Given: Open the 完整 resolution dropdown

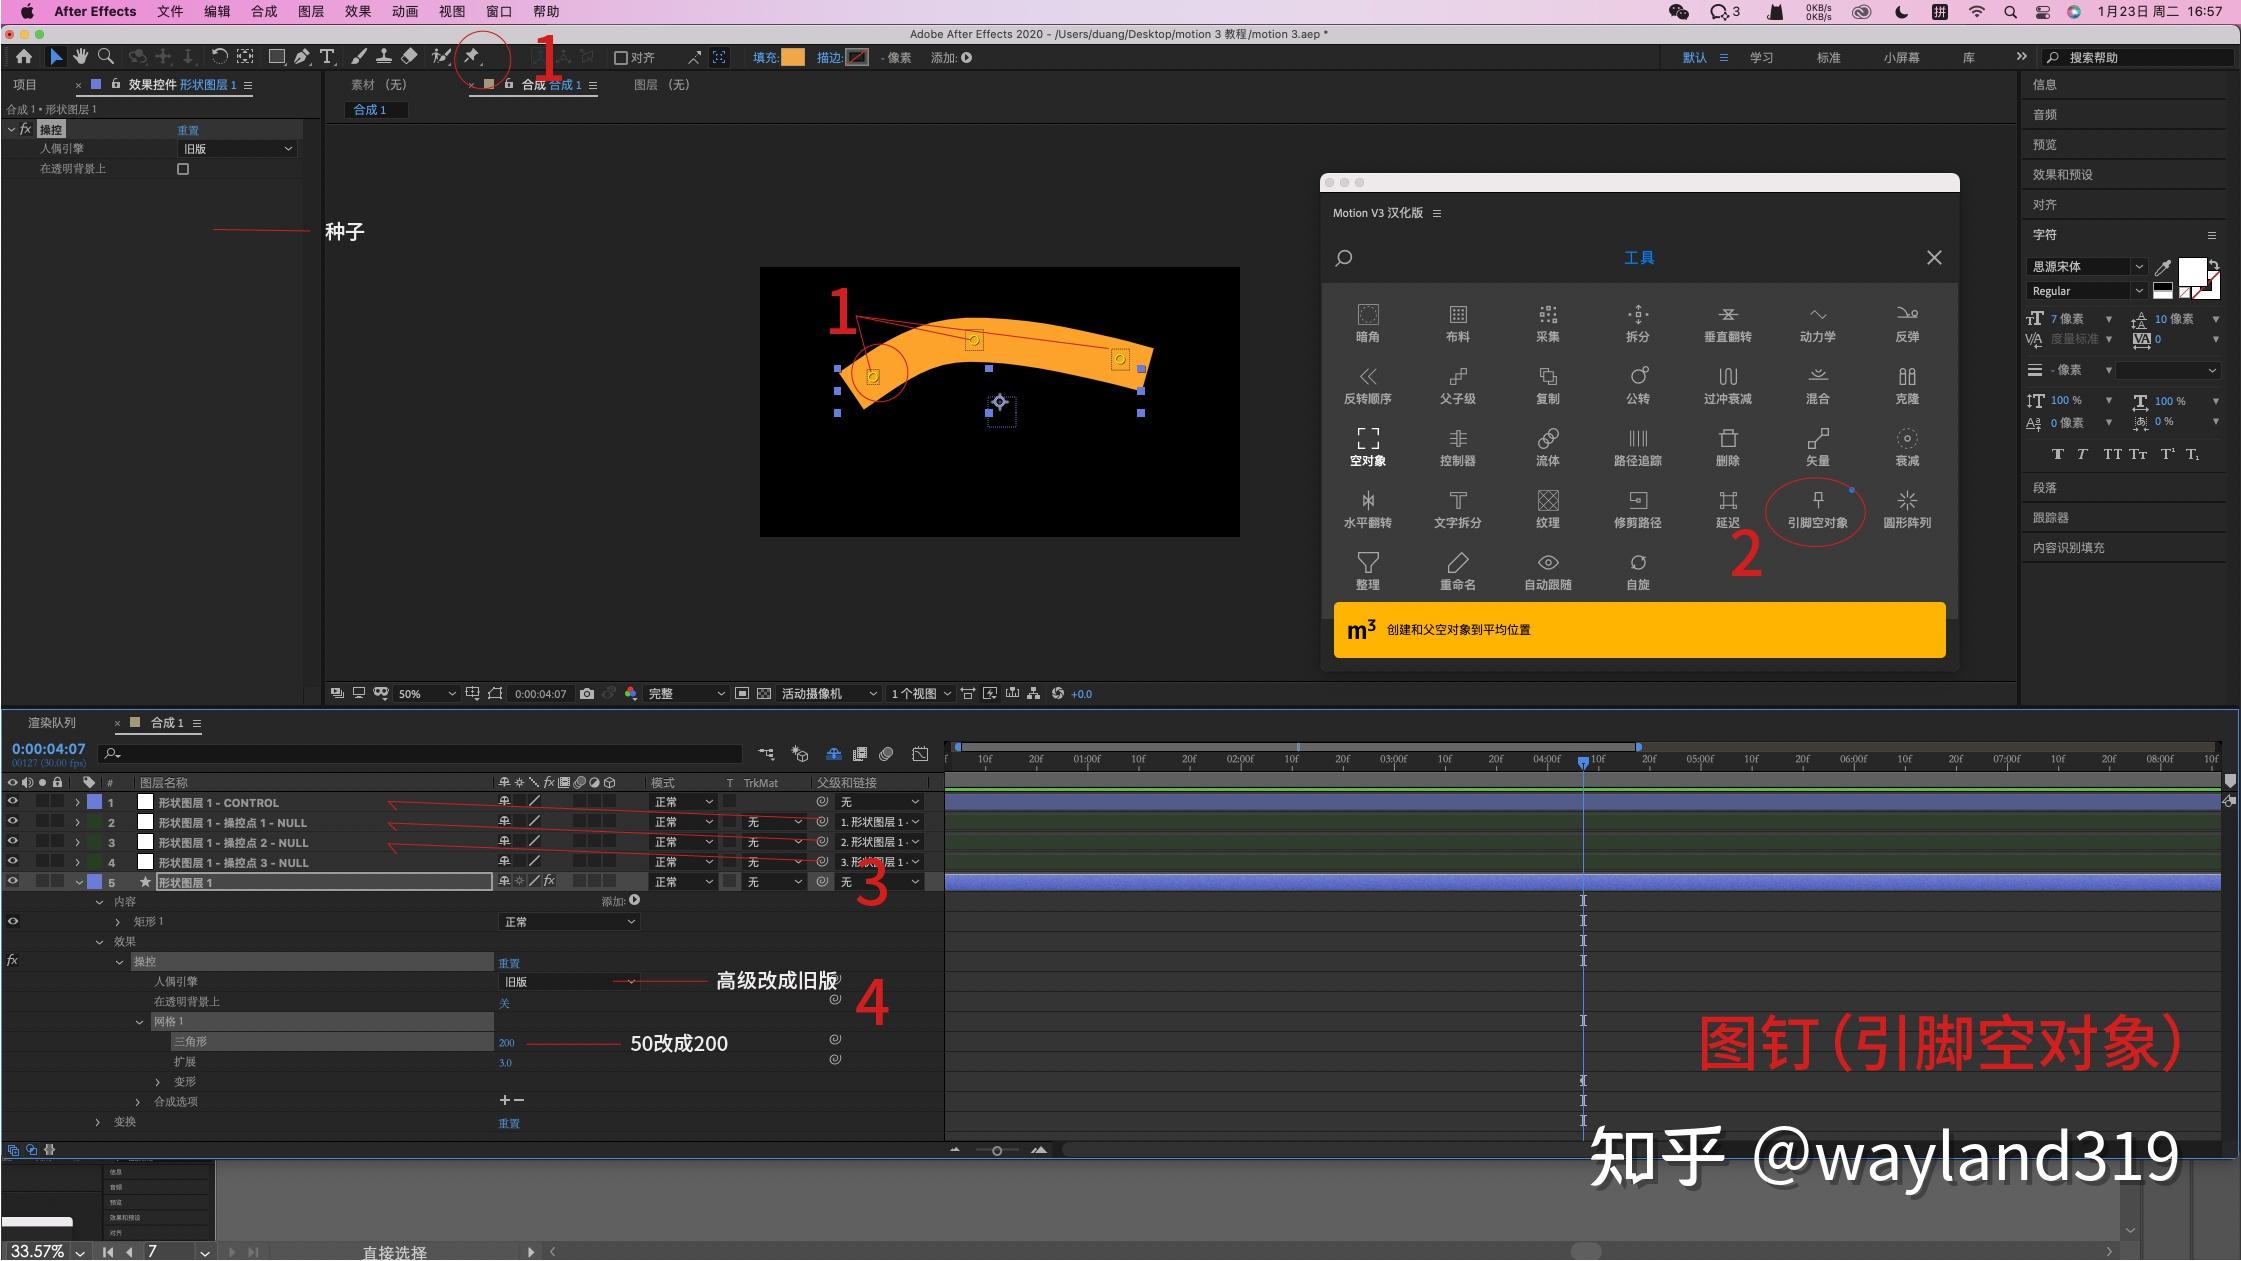Looking at the screenshot, I should click(x=686, y=693).
